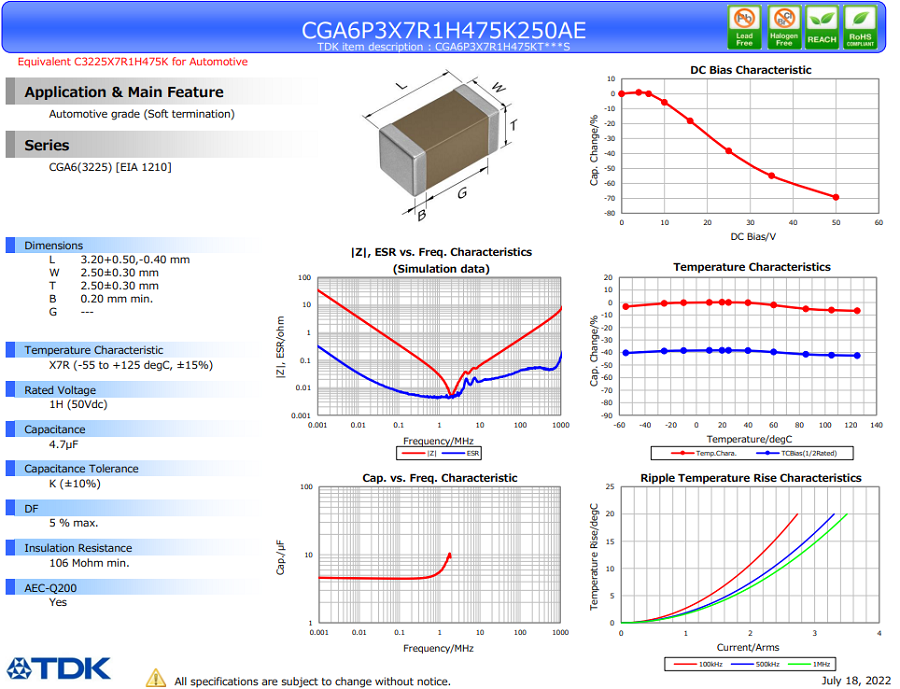Image resolution: width=900 pixels, height=689 pixels.
Task: Select the CGA6(3225) [EIA 1210] text
Action: point(110,167)
